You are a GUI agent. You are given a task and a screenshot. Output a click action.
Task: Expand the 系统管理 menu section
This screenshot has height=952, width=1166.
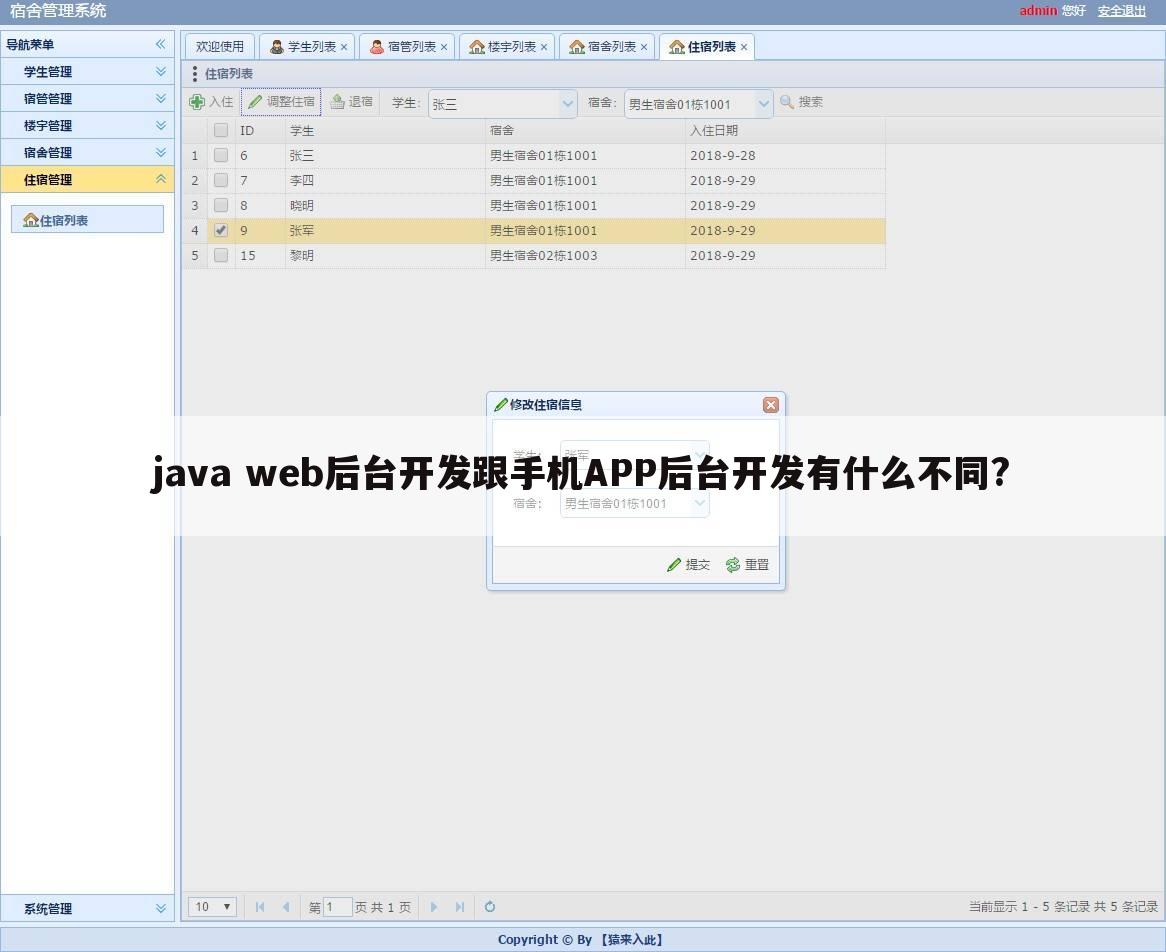(161, 908)
